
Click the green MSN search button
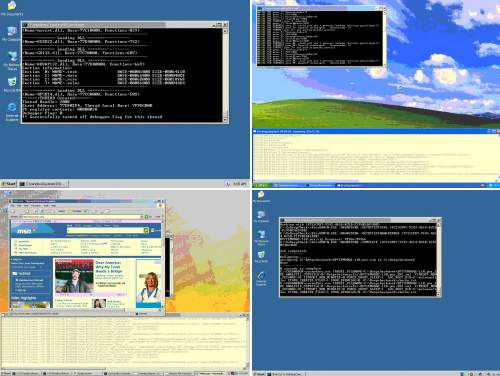(x=146, y=230)
